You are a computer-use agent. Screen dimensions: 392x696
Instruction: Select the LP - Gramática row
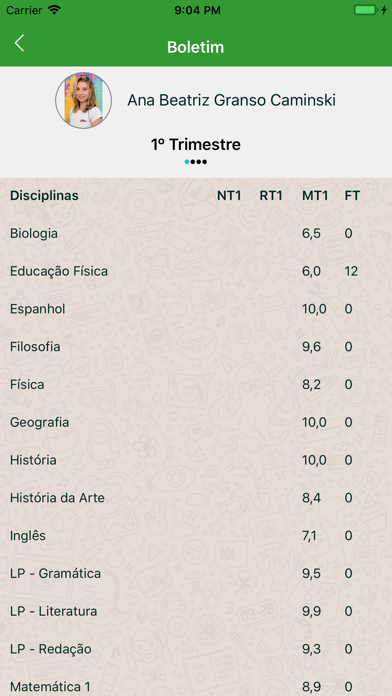[x=196, y=573]
